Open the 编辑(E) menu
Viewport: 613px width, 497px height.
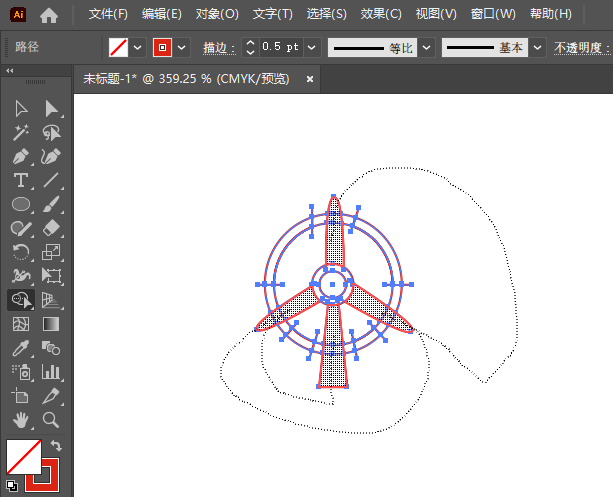click(162, 14)
